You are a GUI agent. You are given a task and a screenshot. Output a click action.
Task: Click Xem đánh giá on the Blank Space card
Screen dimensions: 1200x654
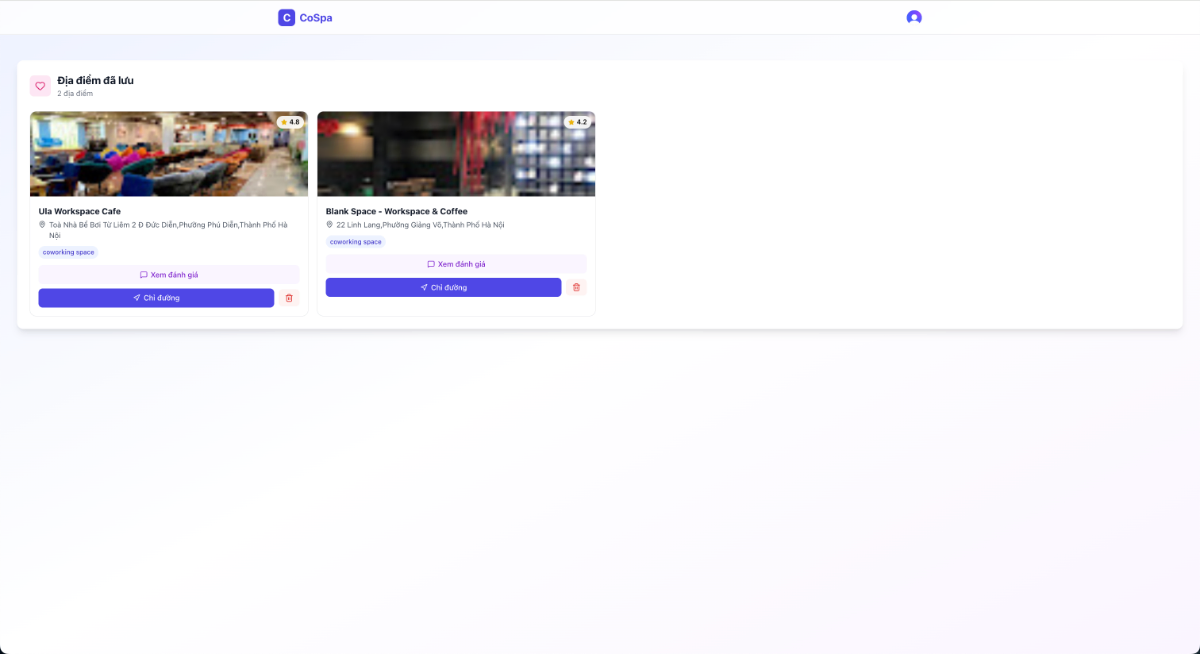click(x=456, y=263)
